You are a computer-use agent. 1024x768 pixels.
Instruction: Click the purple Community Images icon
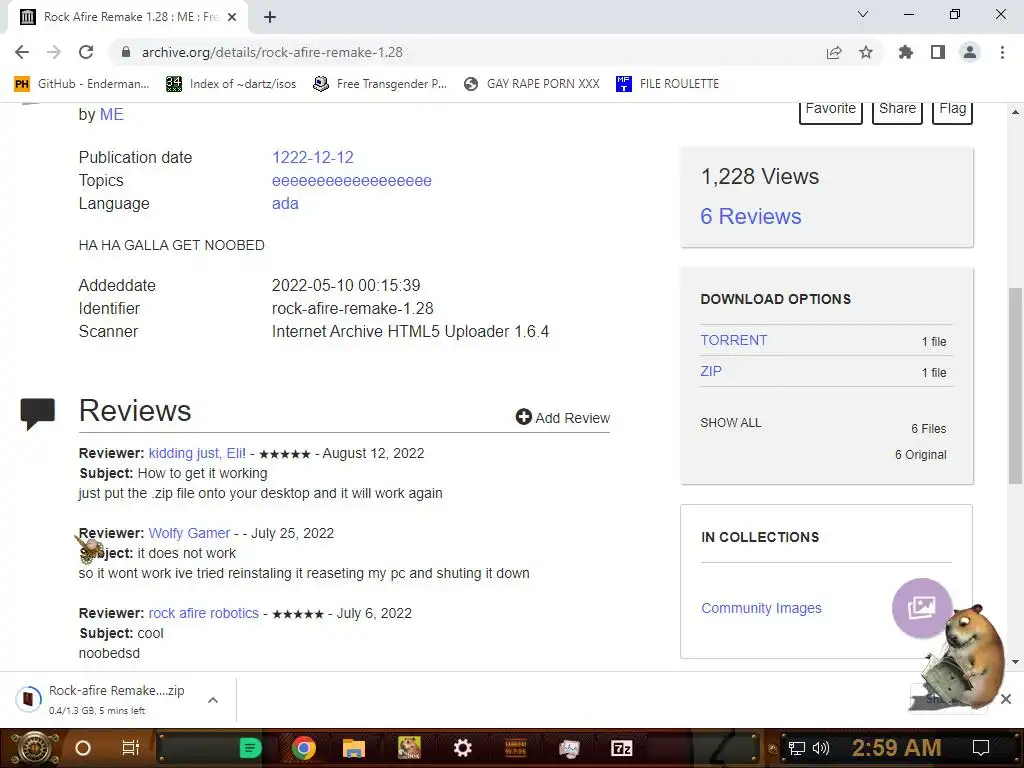tap(921, 608)
